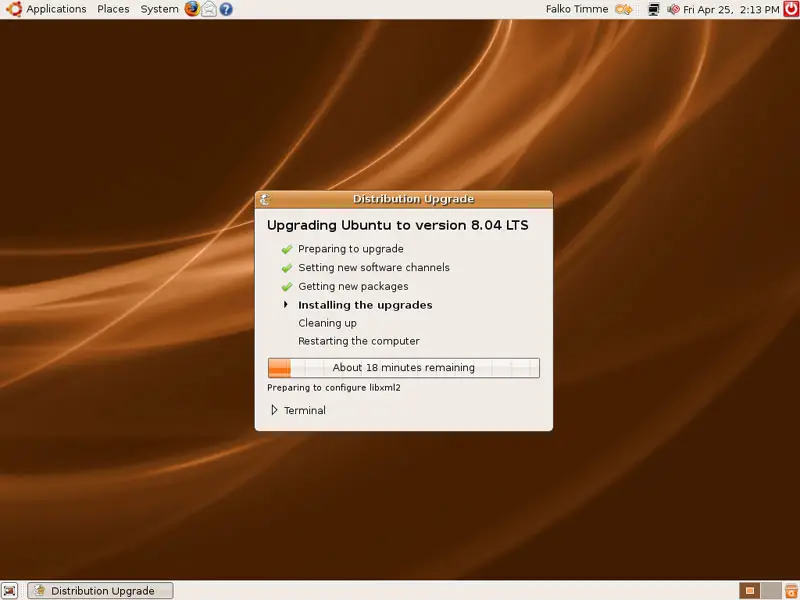Open the Applications menu

[56, 9]
